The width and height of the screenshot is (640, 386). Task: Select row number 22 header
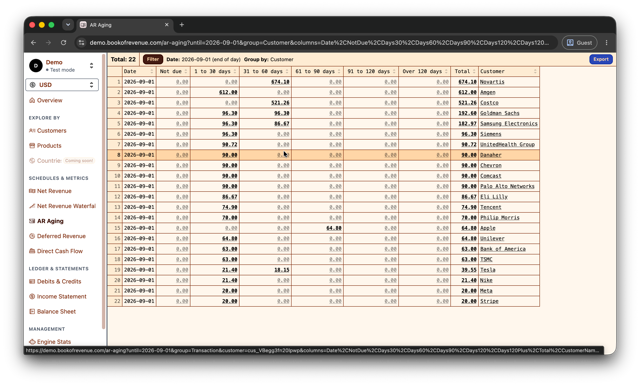pos(115,301)
